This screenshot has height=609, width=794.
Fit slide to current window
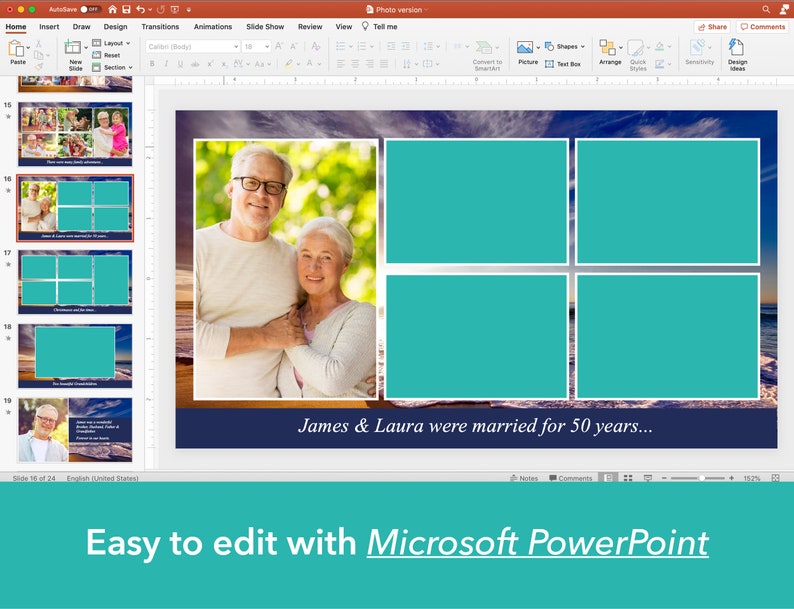(775, 478)
